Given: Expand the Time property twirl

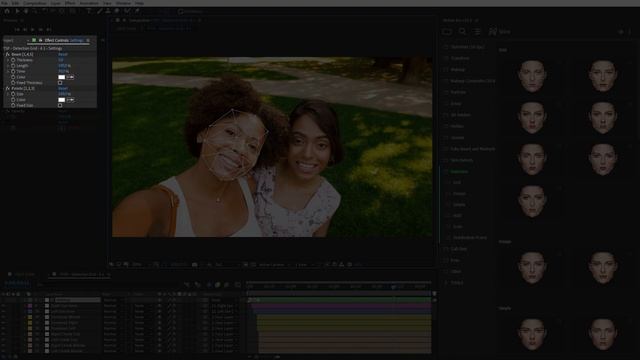Looking at the screenshot, I should (x=8, y=71).
